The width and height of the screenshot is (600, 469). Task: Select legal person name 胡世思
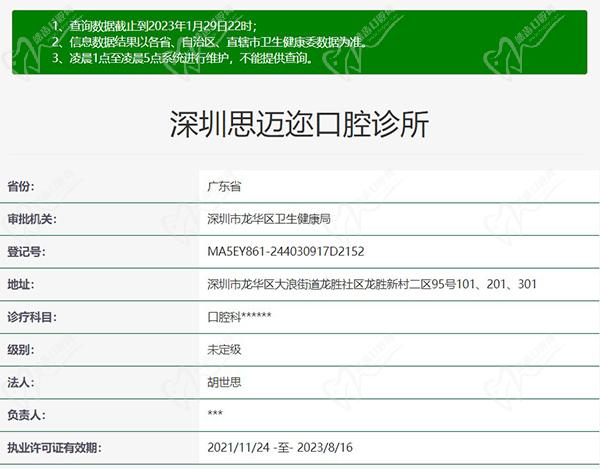[224, 382]
